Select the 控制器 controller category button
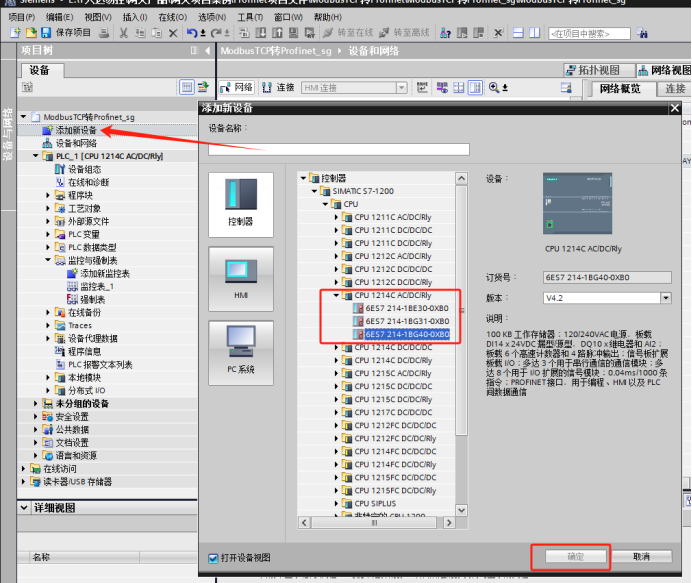 coord(241,204)
